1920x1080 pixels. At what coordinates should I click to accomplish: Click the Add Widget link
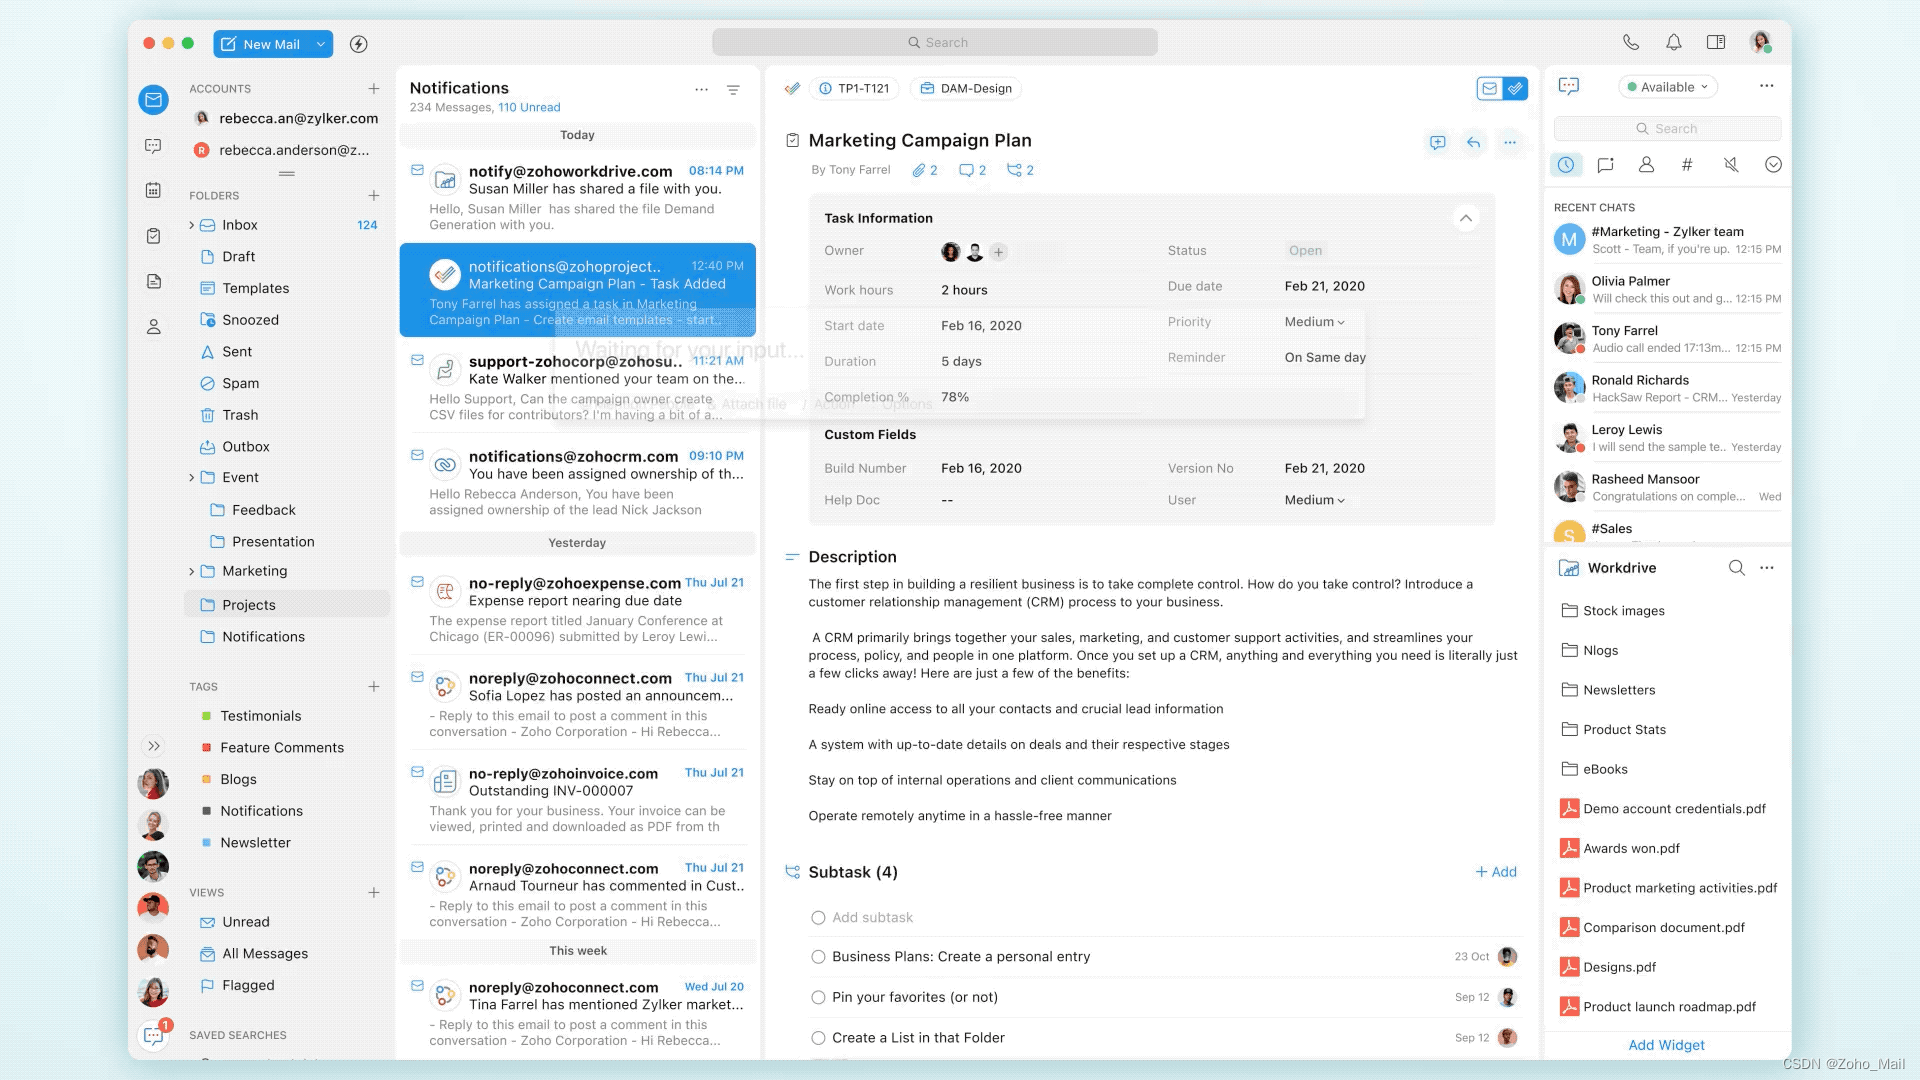point(1666,1045)
